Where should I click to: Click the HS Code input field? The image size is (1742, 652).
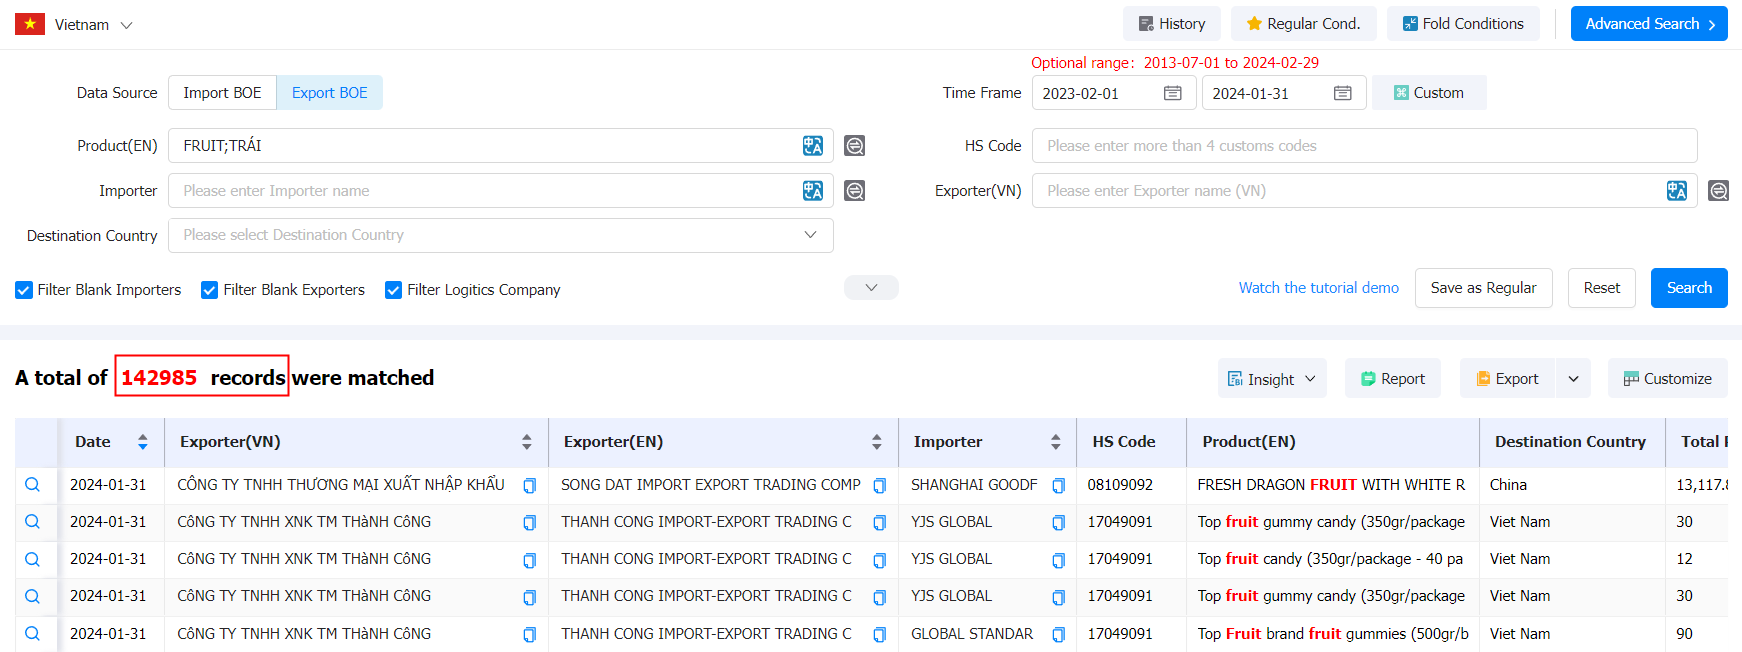[1363, 146]
